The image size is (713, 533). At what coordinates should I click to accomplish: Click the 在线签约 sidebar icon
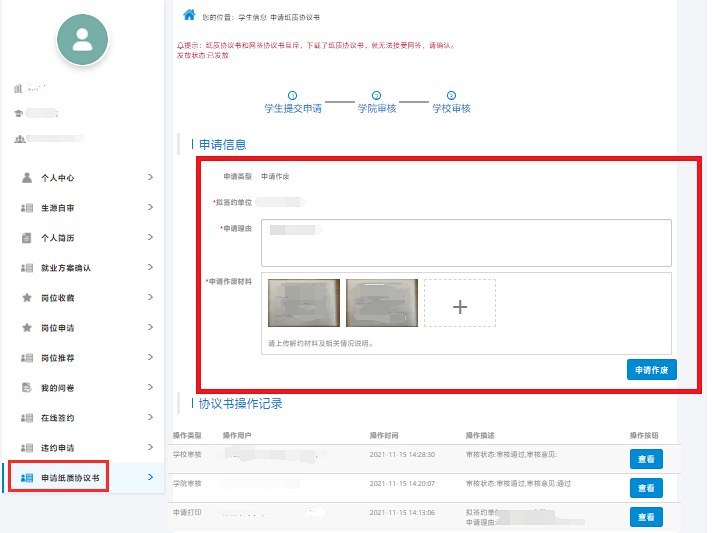27,417
